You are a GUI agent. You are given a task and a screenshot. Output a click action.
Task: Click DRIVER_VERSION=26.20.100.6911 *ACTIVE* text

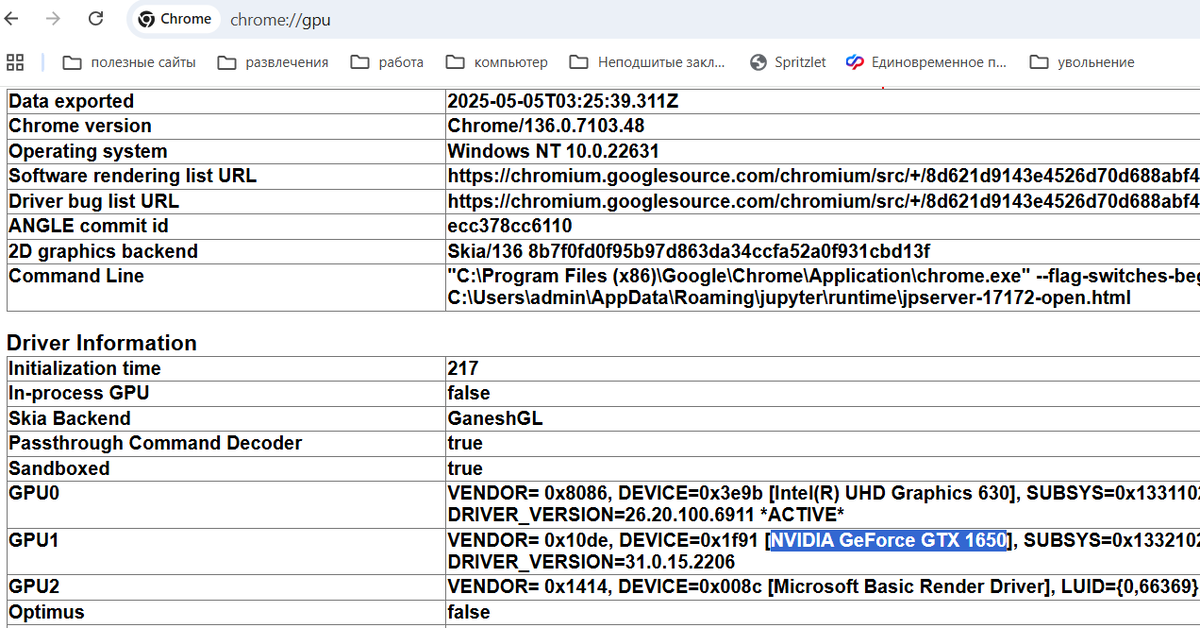tap(646, 514)
